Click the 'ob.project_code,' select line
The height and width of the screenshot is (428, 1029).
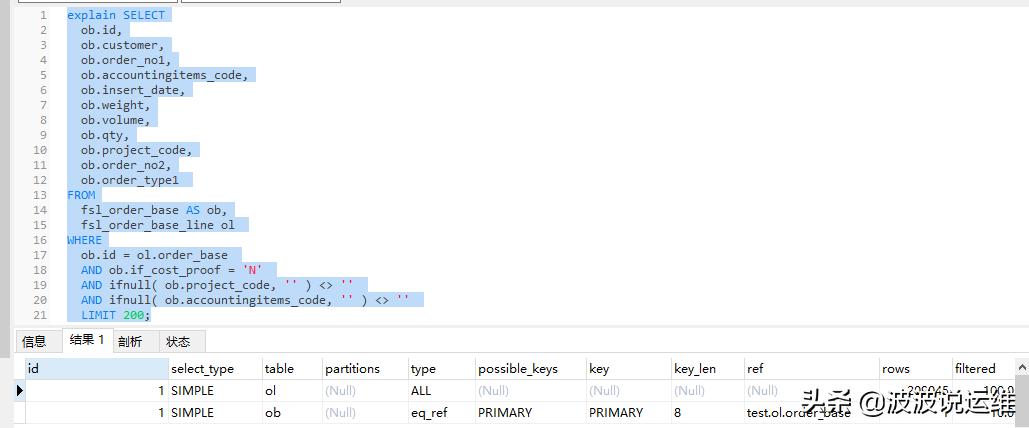136,150
